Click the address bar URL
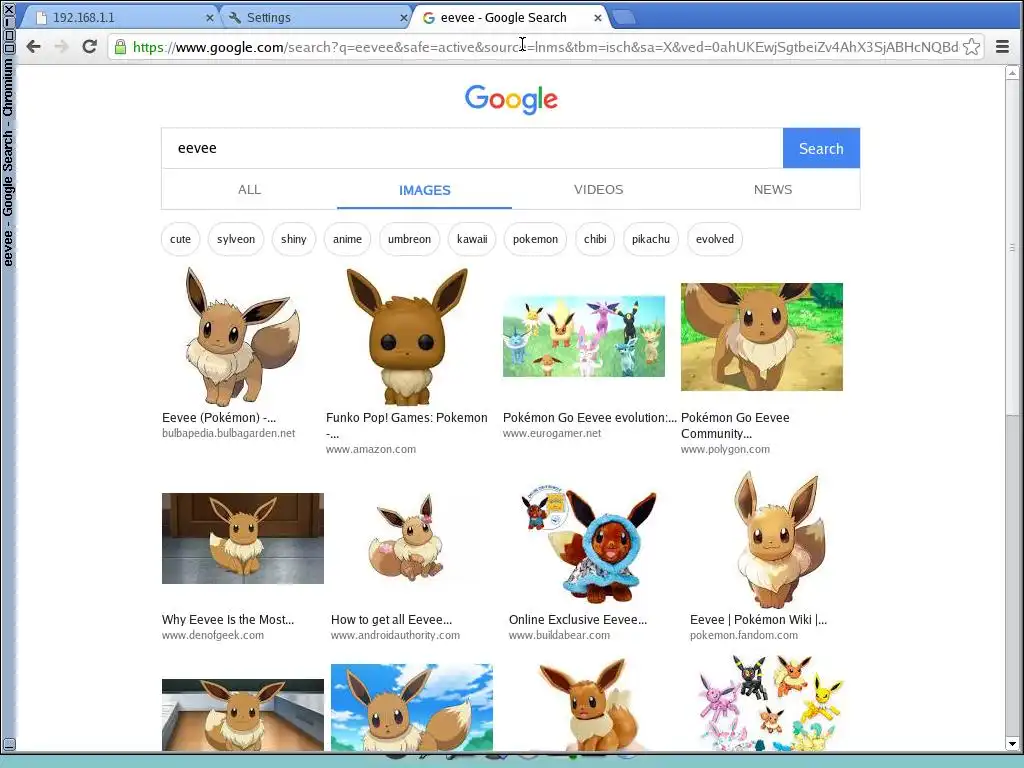Viewport: 1024px width, 768px height. 545,47
